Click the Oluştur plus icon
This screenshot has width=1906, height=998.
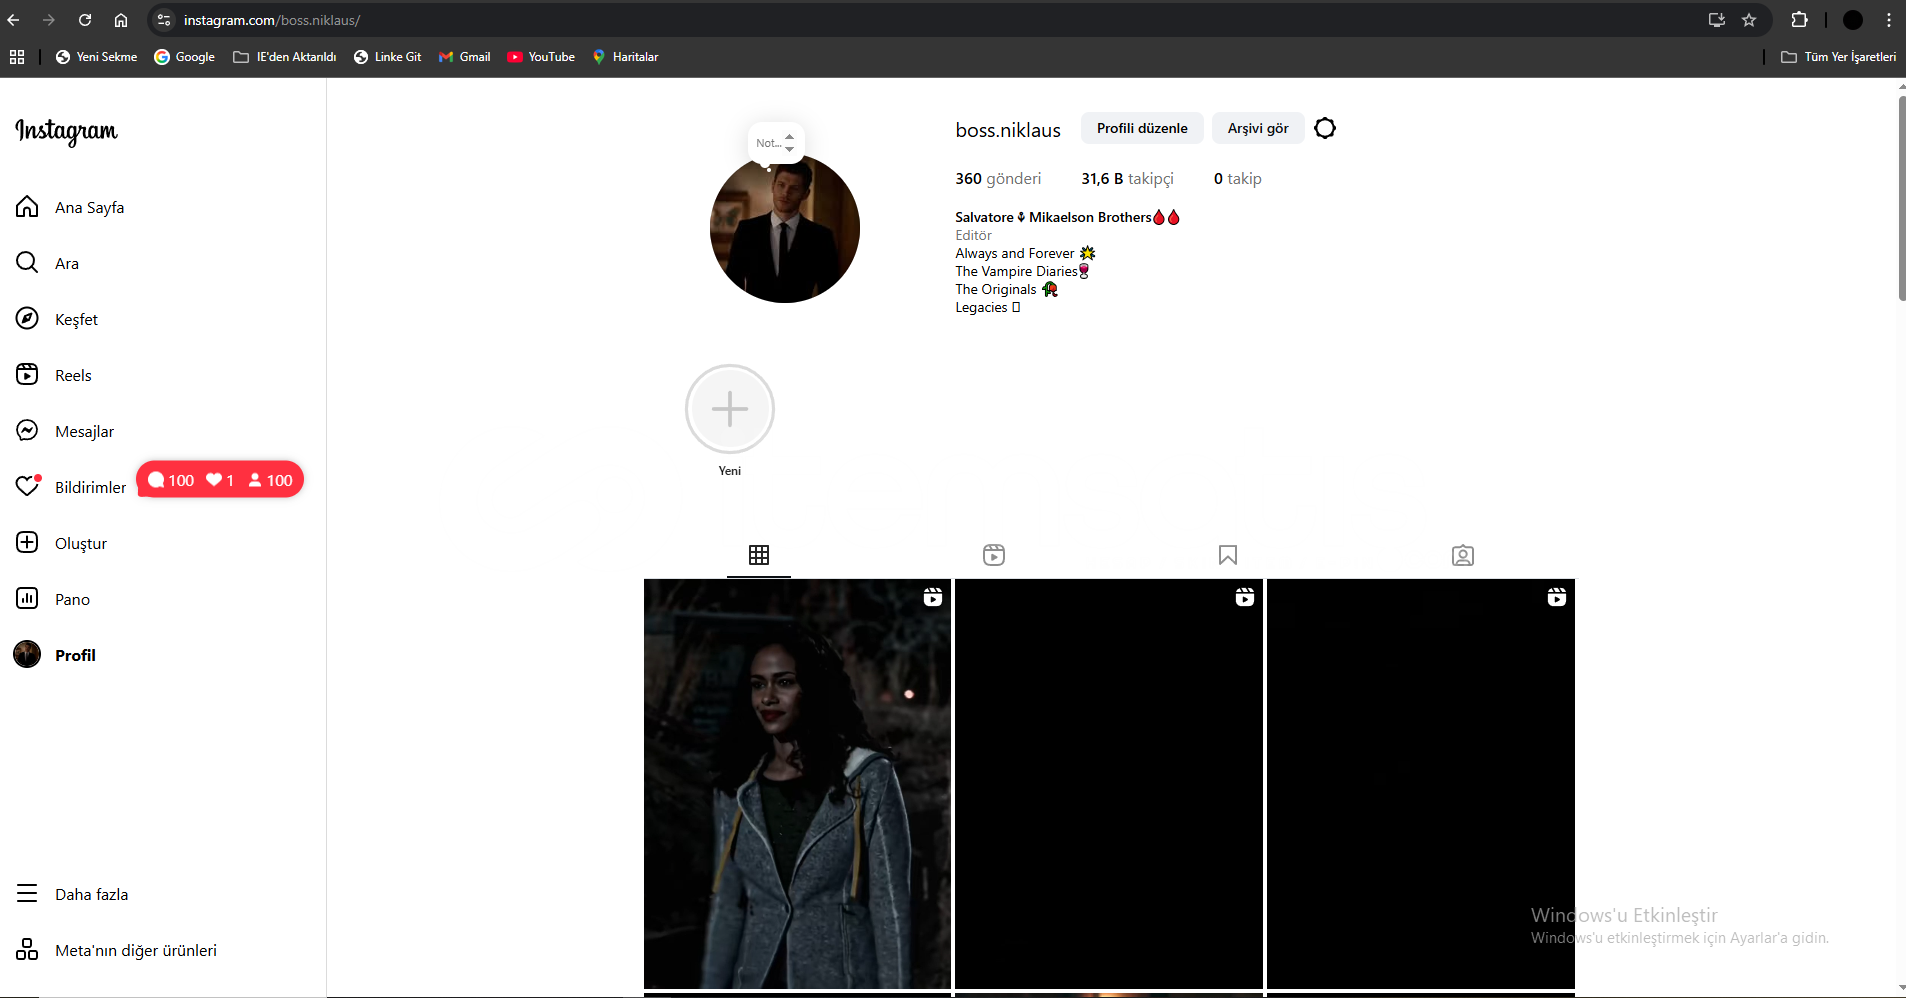(x=27, y=543)
